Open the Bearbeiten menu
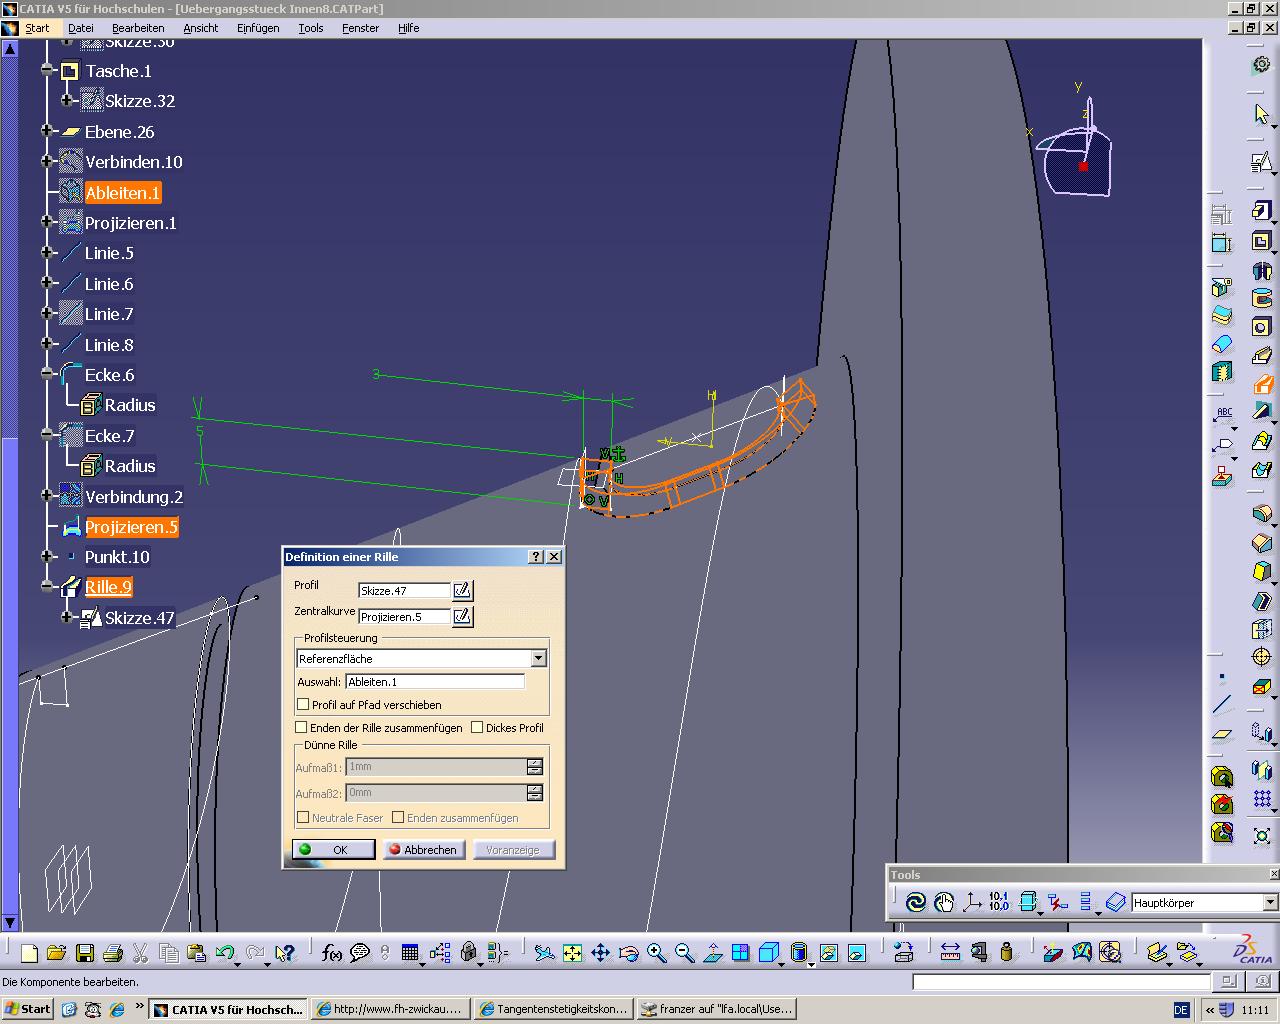 point(138,28)
